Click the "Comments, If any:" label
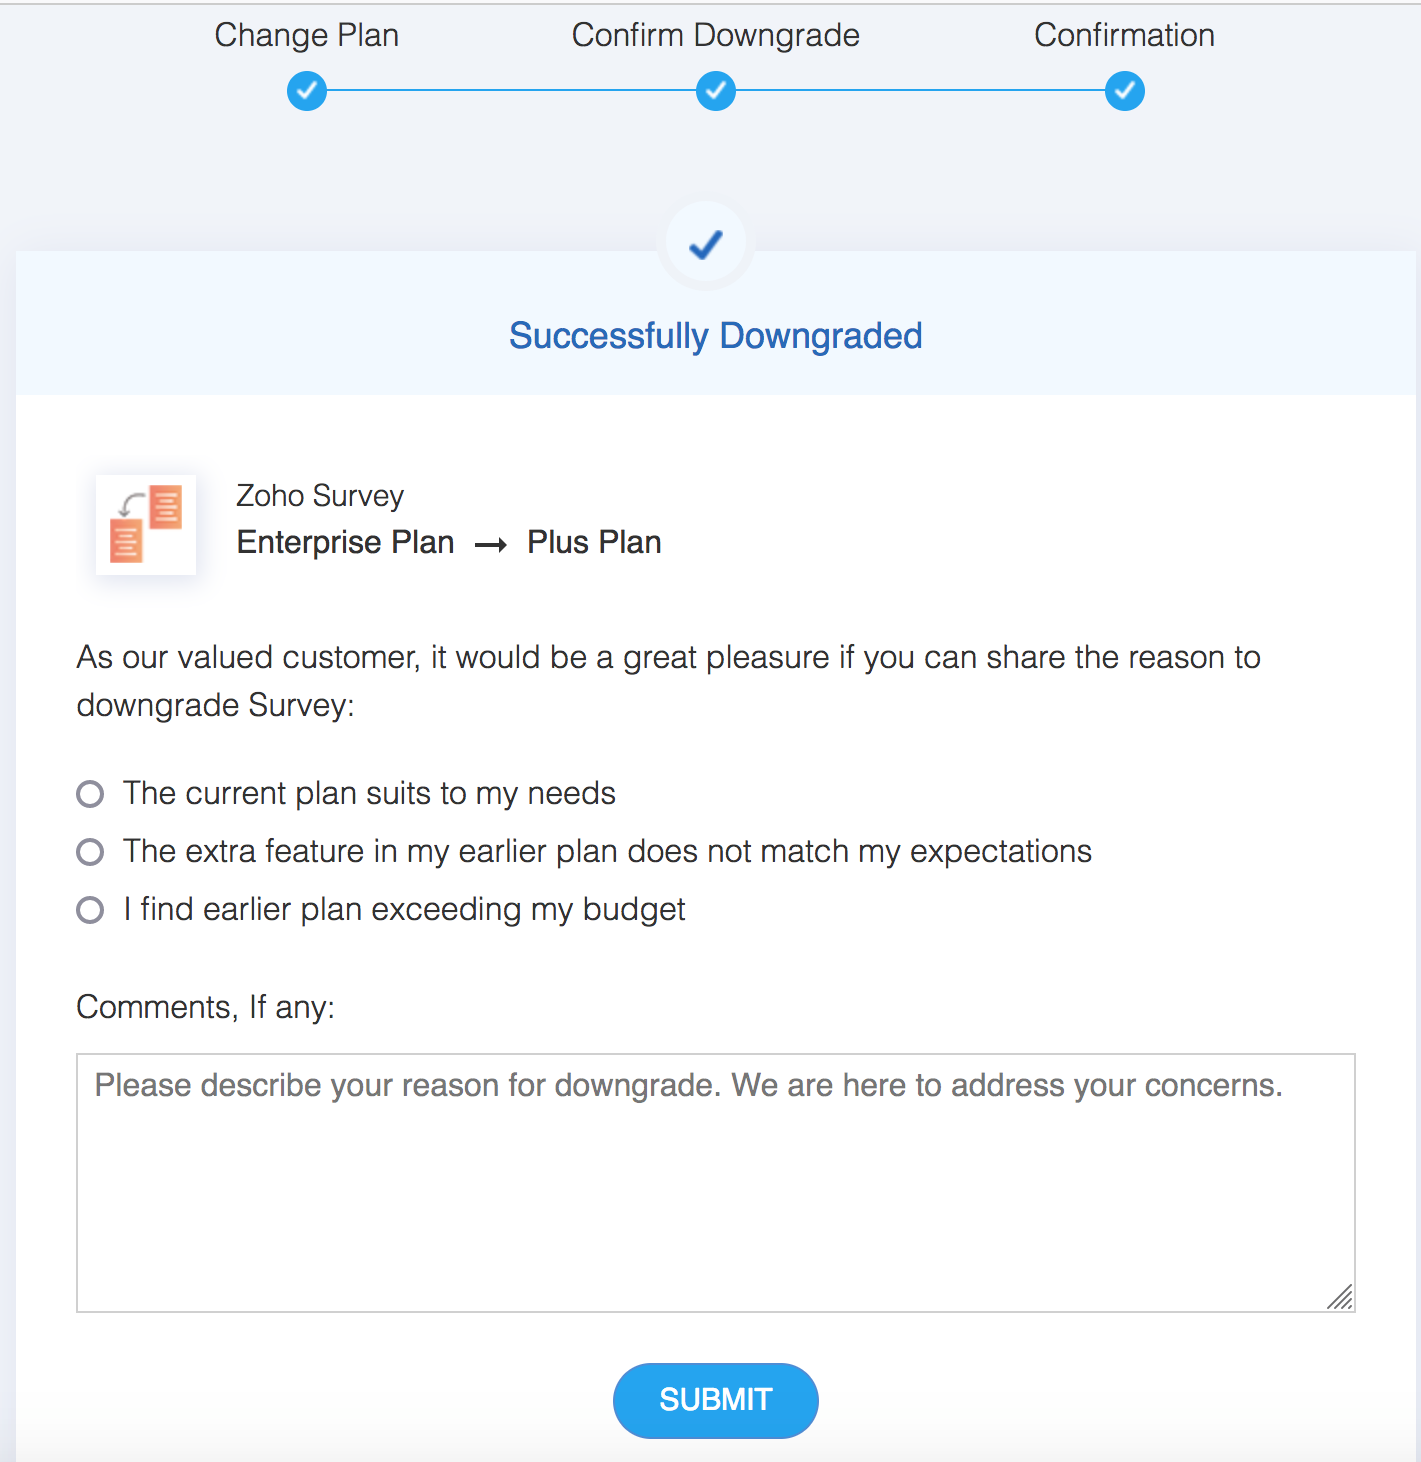Viewport: 1421px width, 1462px height. coord(206,1006)
